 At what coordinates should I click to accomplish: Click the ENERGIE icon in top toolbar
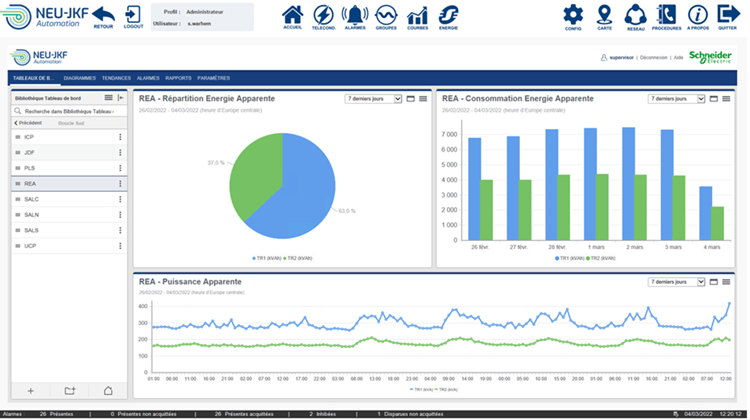449,16
